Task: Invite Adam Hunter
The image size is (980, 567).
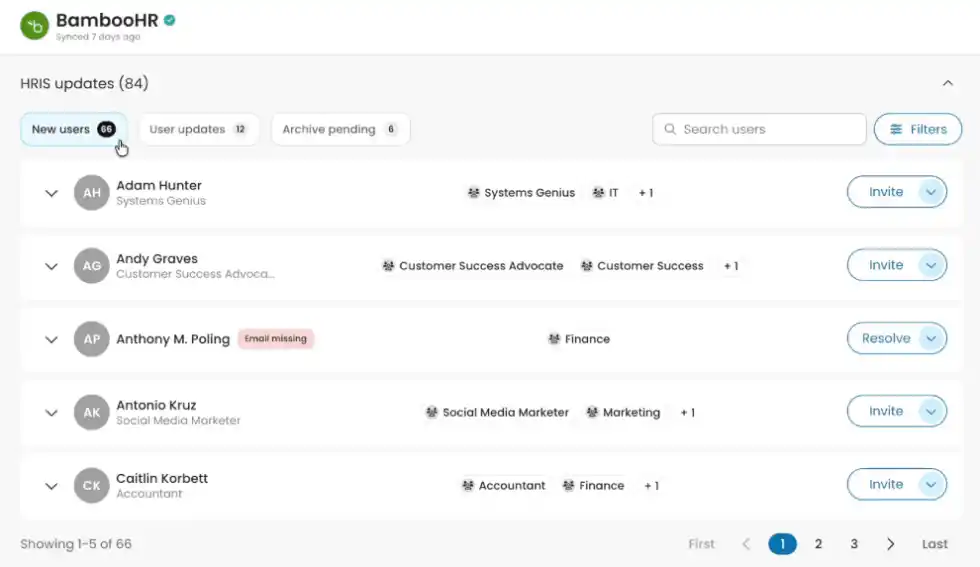Action: (x=886, y=192)
